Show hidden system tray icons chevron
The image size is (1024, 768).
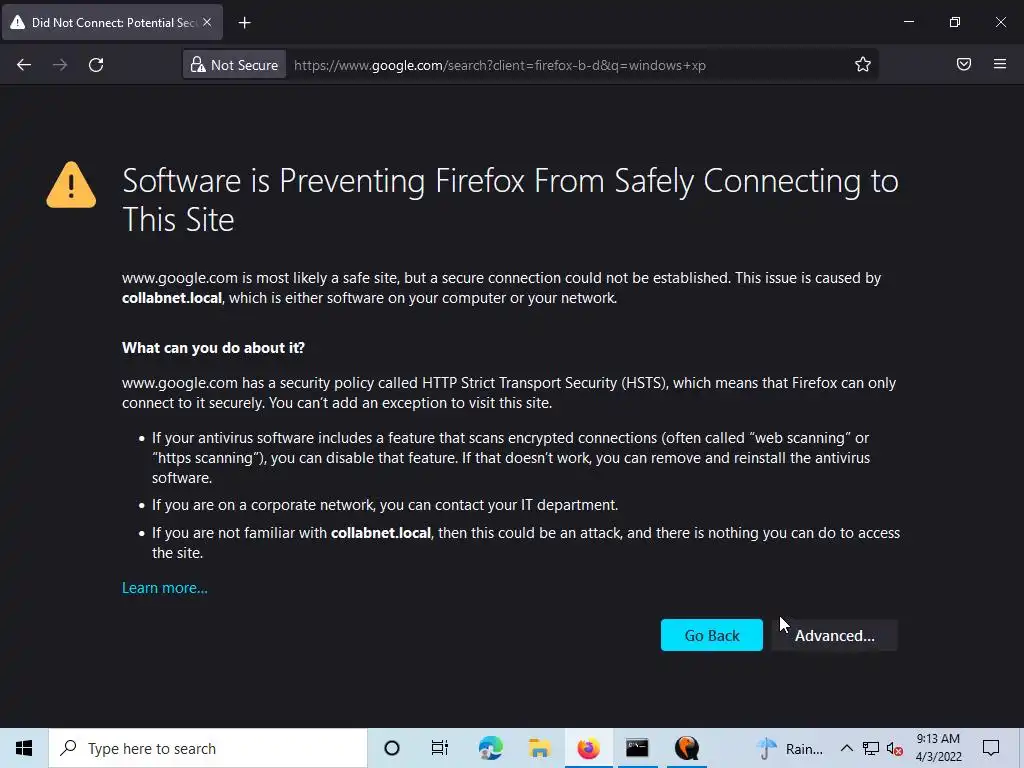846,748
